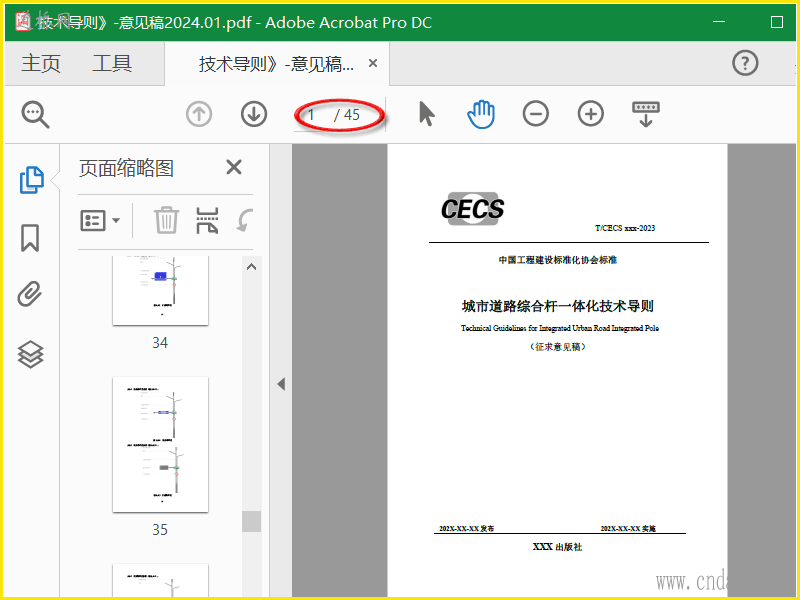Switch to the 主页 tab

coord(41,64)
